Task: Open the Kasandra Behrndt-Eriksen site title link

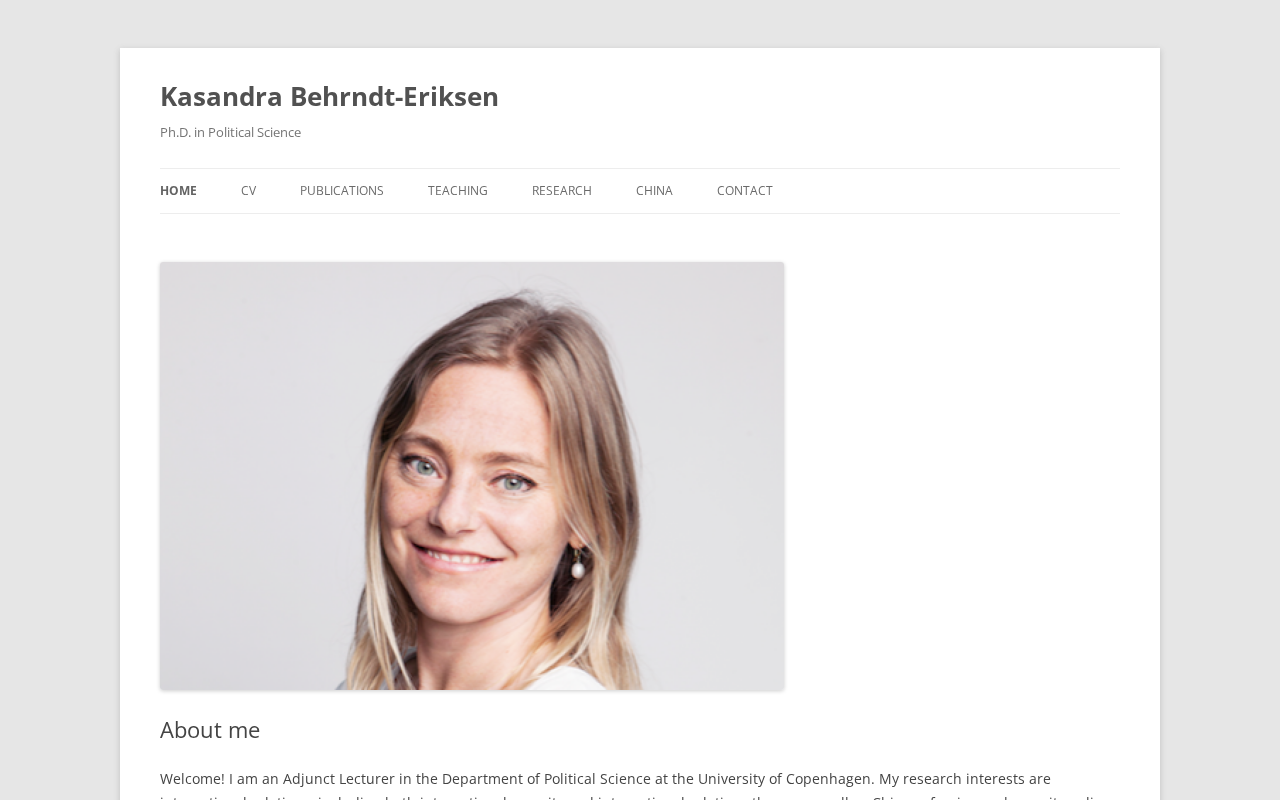Action: click(329, 96)
